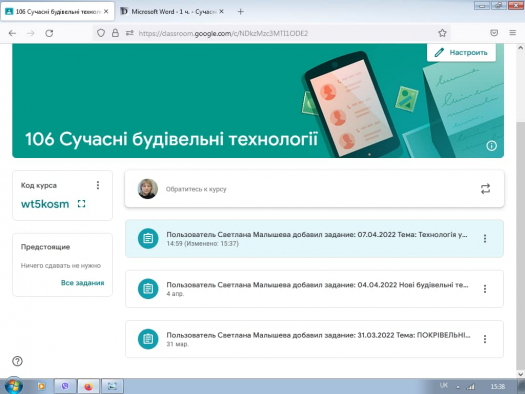Click the assignment icon of the 04.04.2022 post
The image size is (525, 394).
click(148, 289)
